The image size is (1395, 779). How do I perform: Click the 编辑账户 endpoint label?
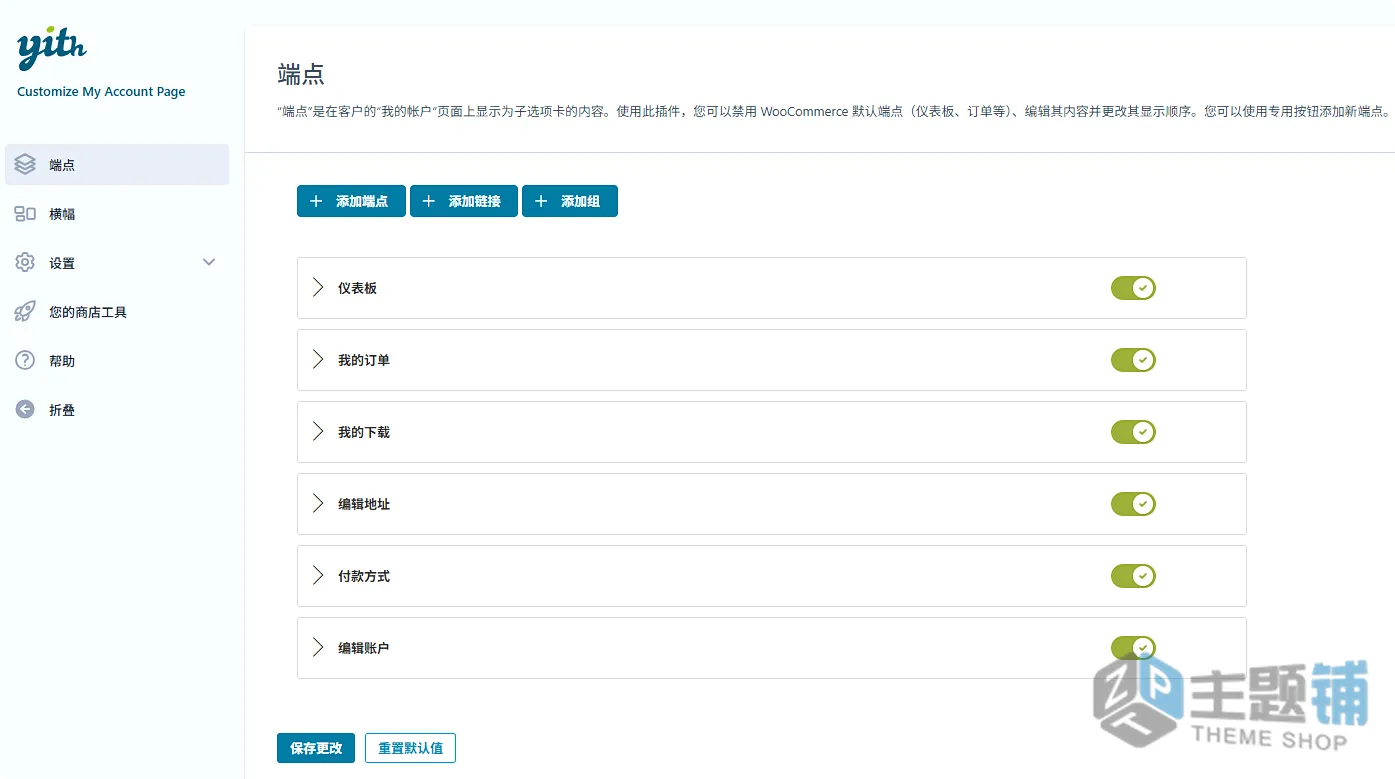[x=364, y=648]
